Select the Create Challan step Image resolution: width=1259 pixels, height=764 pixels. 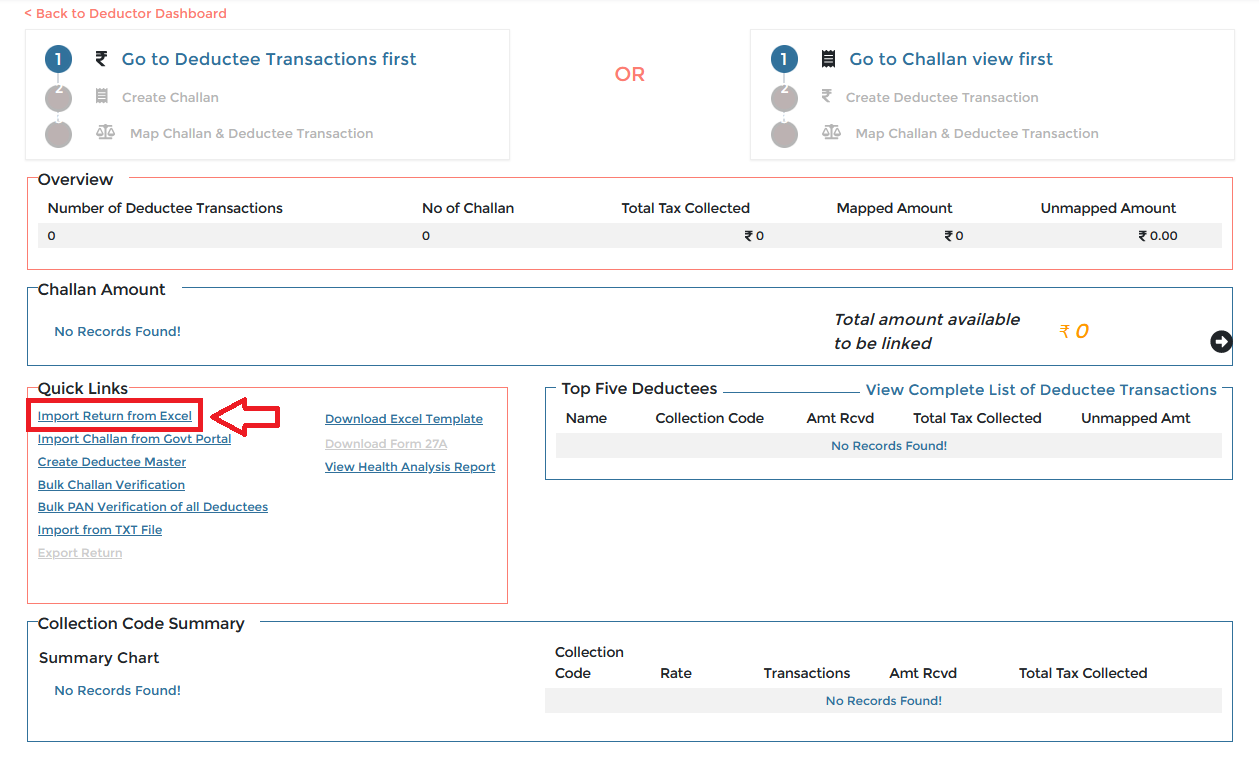click(x=170, y=97)
